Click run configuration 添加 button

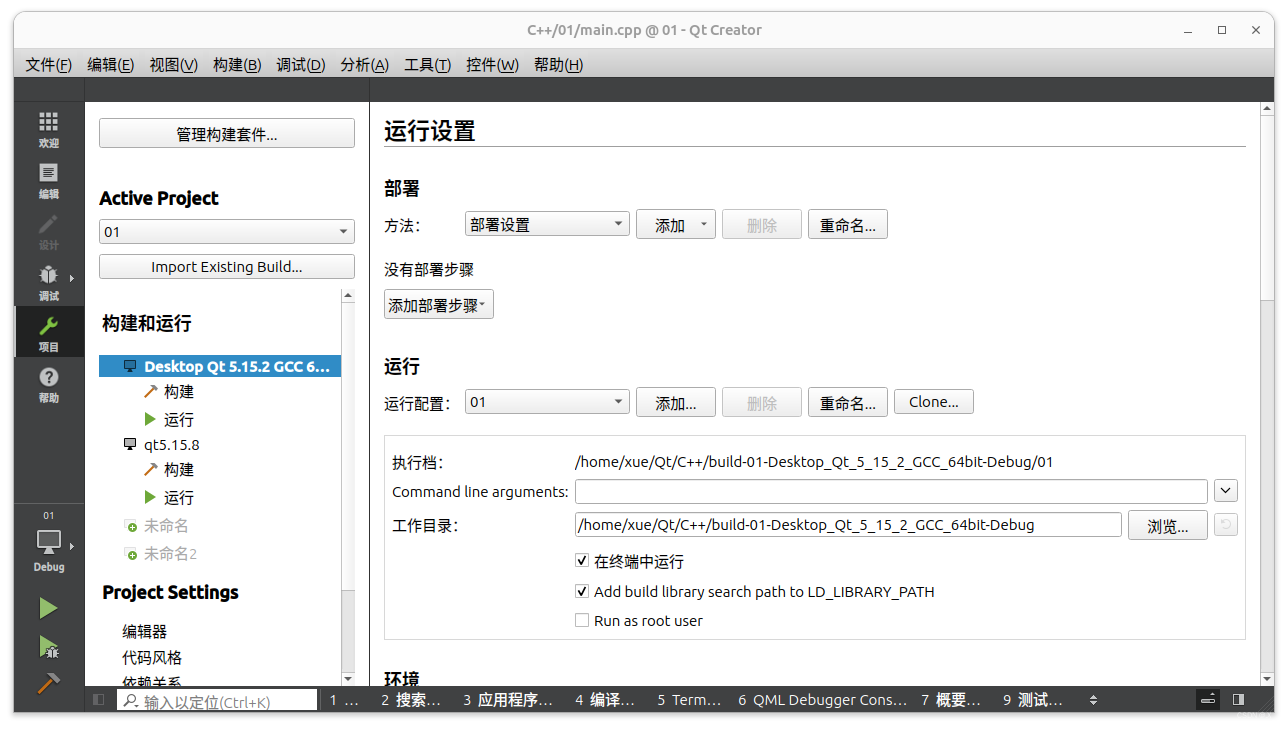[x=676, y=402]
